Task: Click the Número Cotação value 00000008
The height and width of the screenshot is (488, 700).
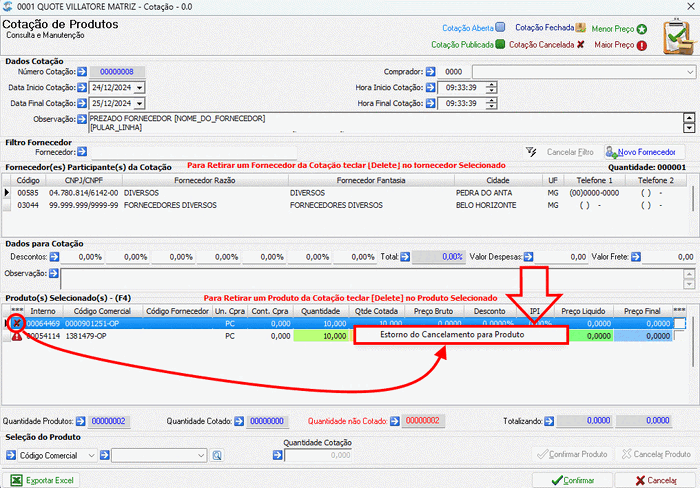Action: [x=117, y=71]
